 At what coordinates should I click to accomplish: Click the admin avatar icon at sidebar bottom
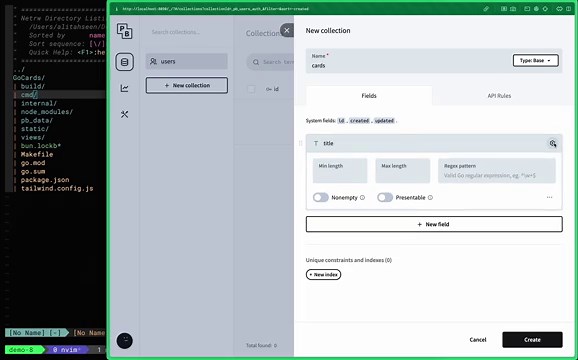(125, 340)
